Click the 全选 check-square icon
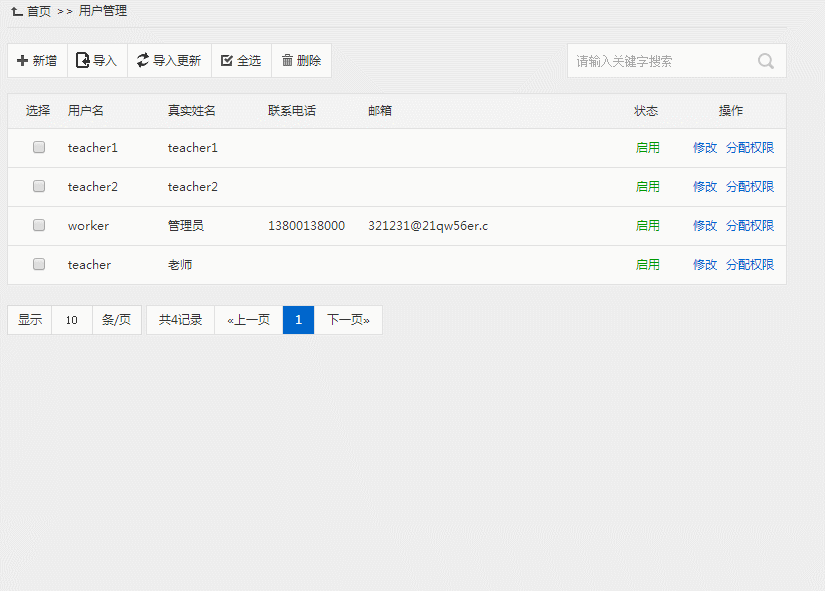The image size is (825, 591). [x=226, y=61]
